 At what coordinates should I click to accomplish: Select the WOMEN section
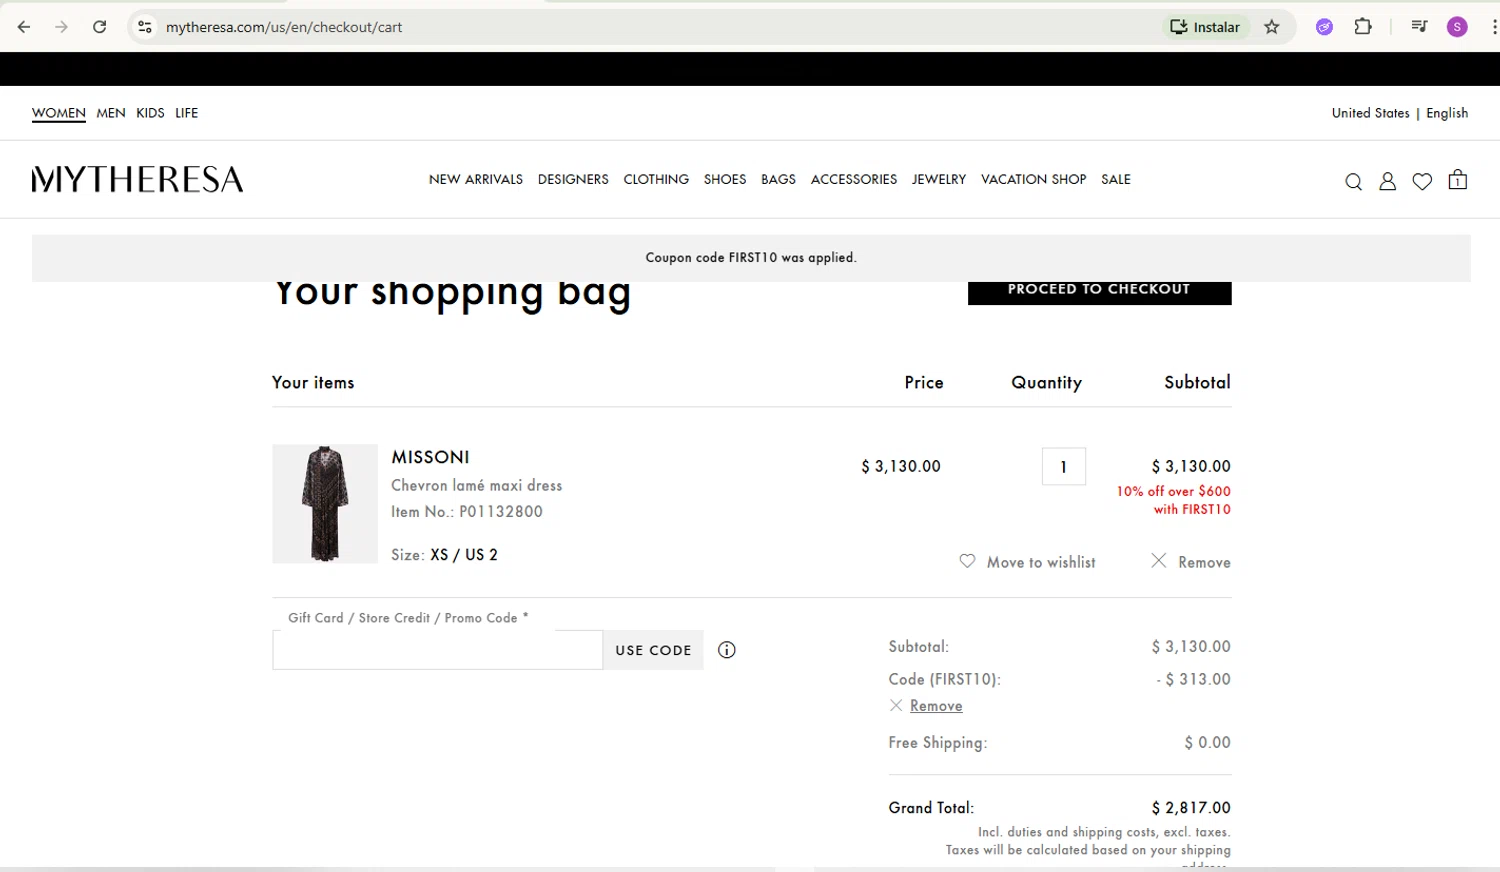(x=59, y=113)
